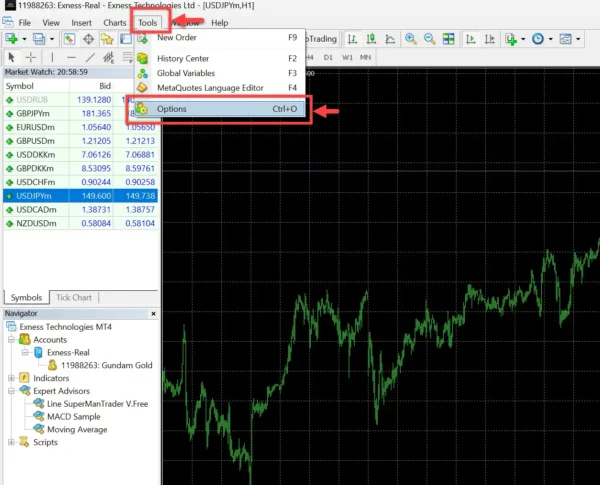The height and width of the screenshot is (485, 600).
Task: Expand the Scripts tree node
Action: coord(11,442)
